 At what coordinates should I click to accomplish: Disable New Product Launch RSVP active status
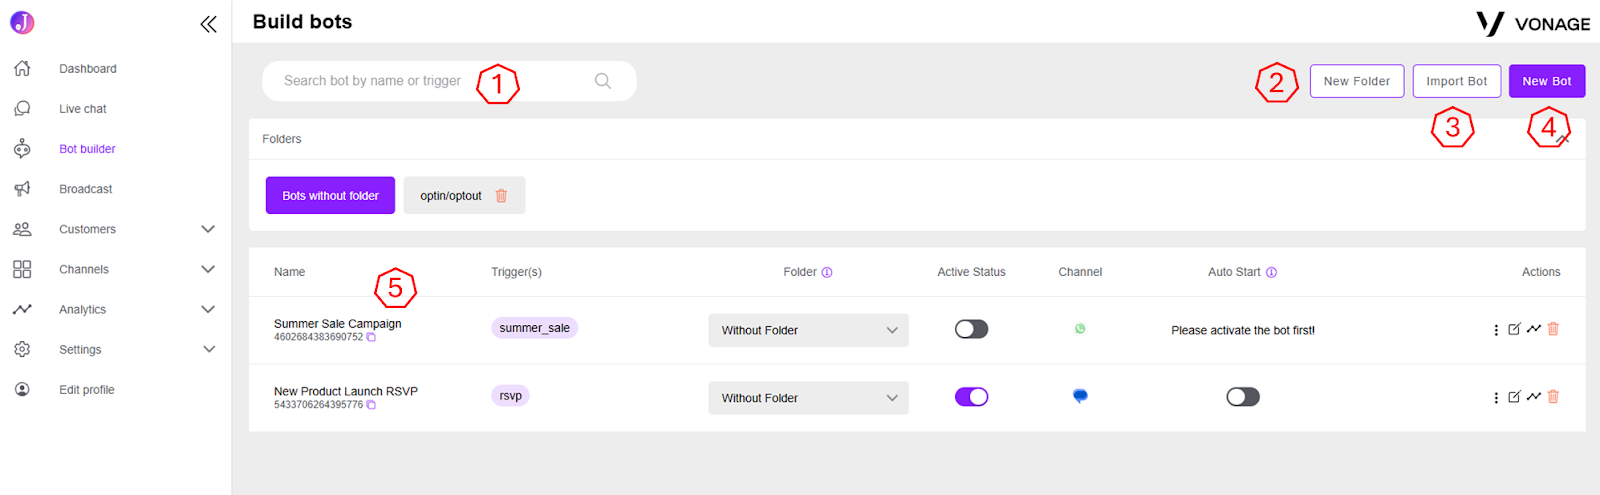971,397
